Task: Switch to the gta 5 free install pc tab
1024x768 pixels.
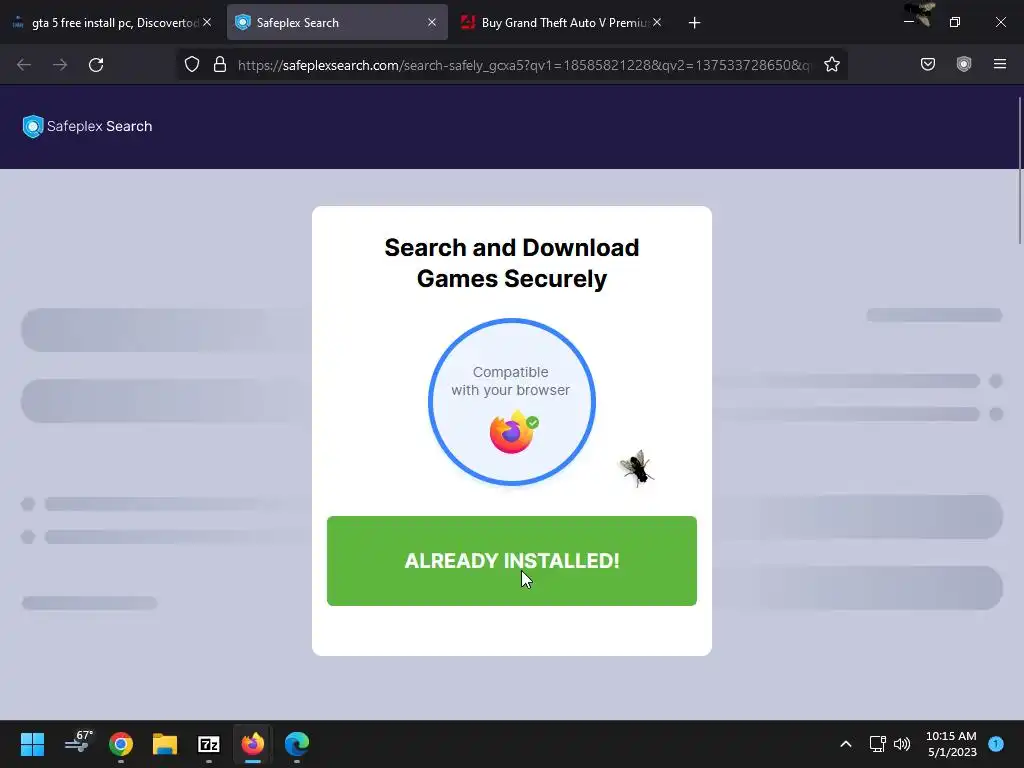Action: [111, 23]
